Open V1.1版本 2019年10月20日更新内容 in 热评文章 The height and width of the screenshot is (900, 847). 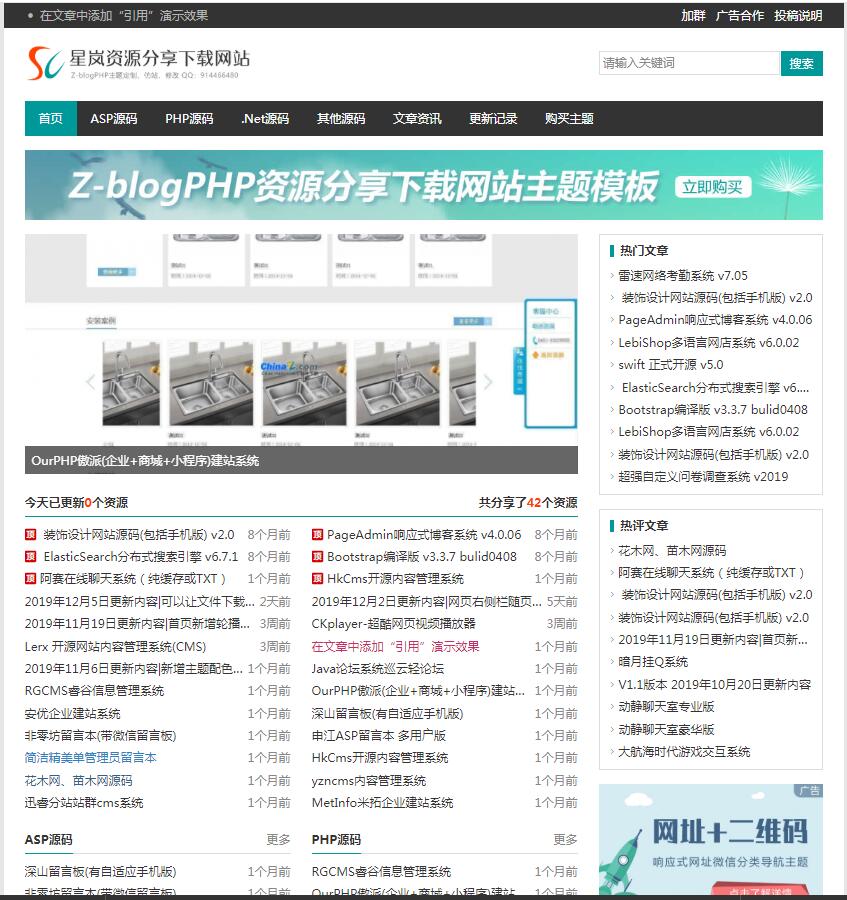coord(714,684)
